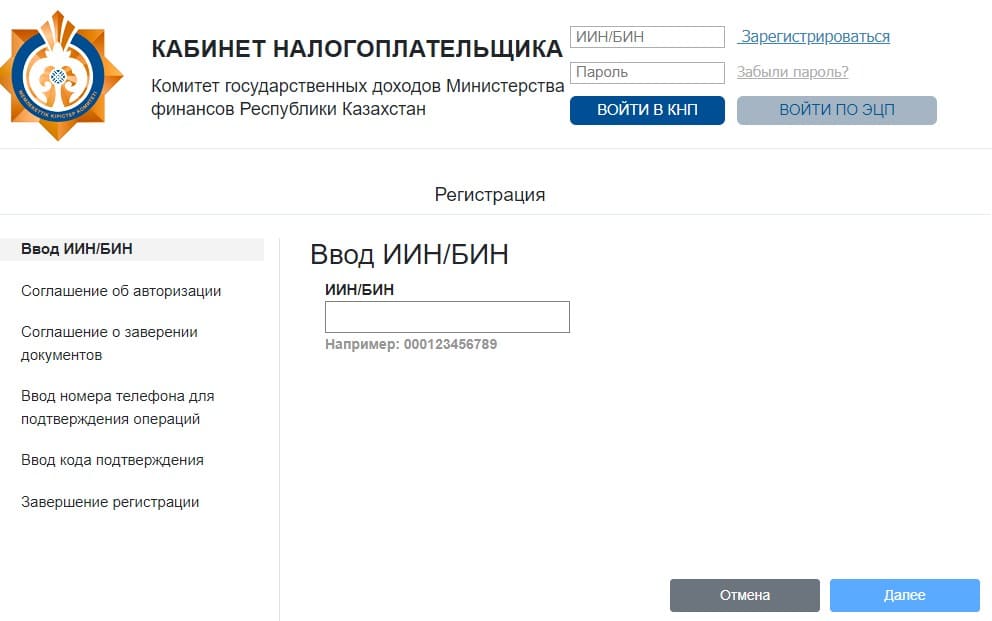992x621 pixels.
Task: Click the Регистрация page heading
Action: coord(490,194)
